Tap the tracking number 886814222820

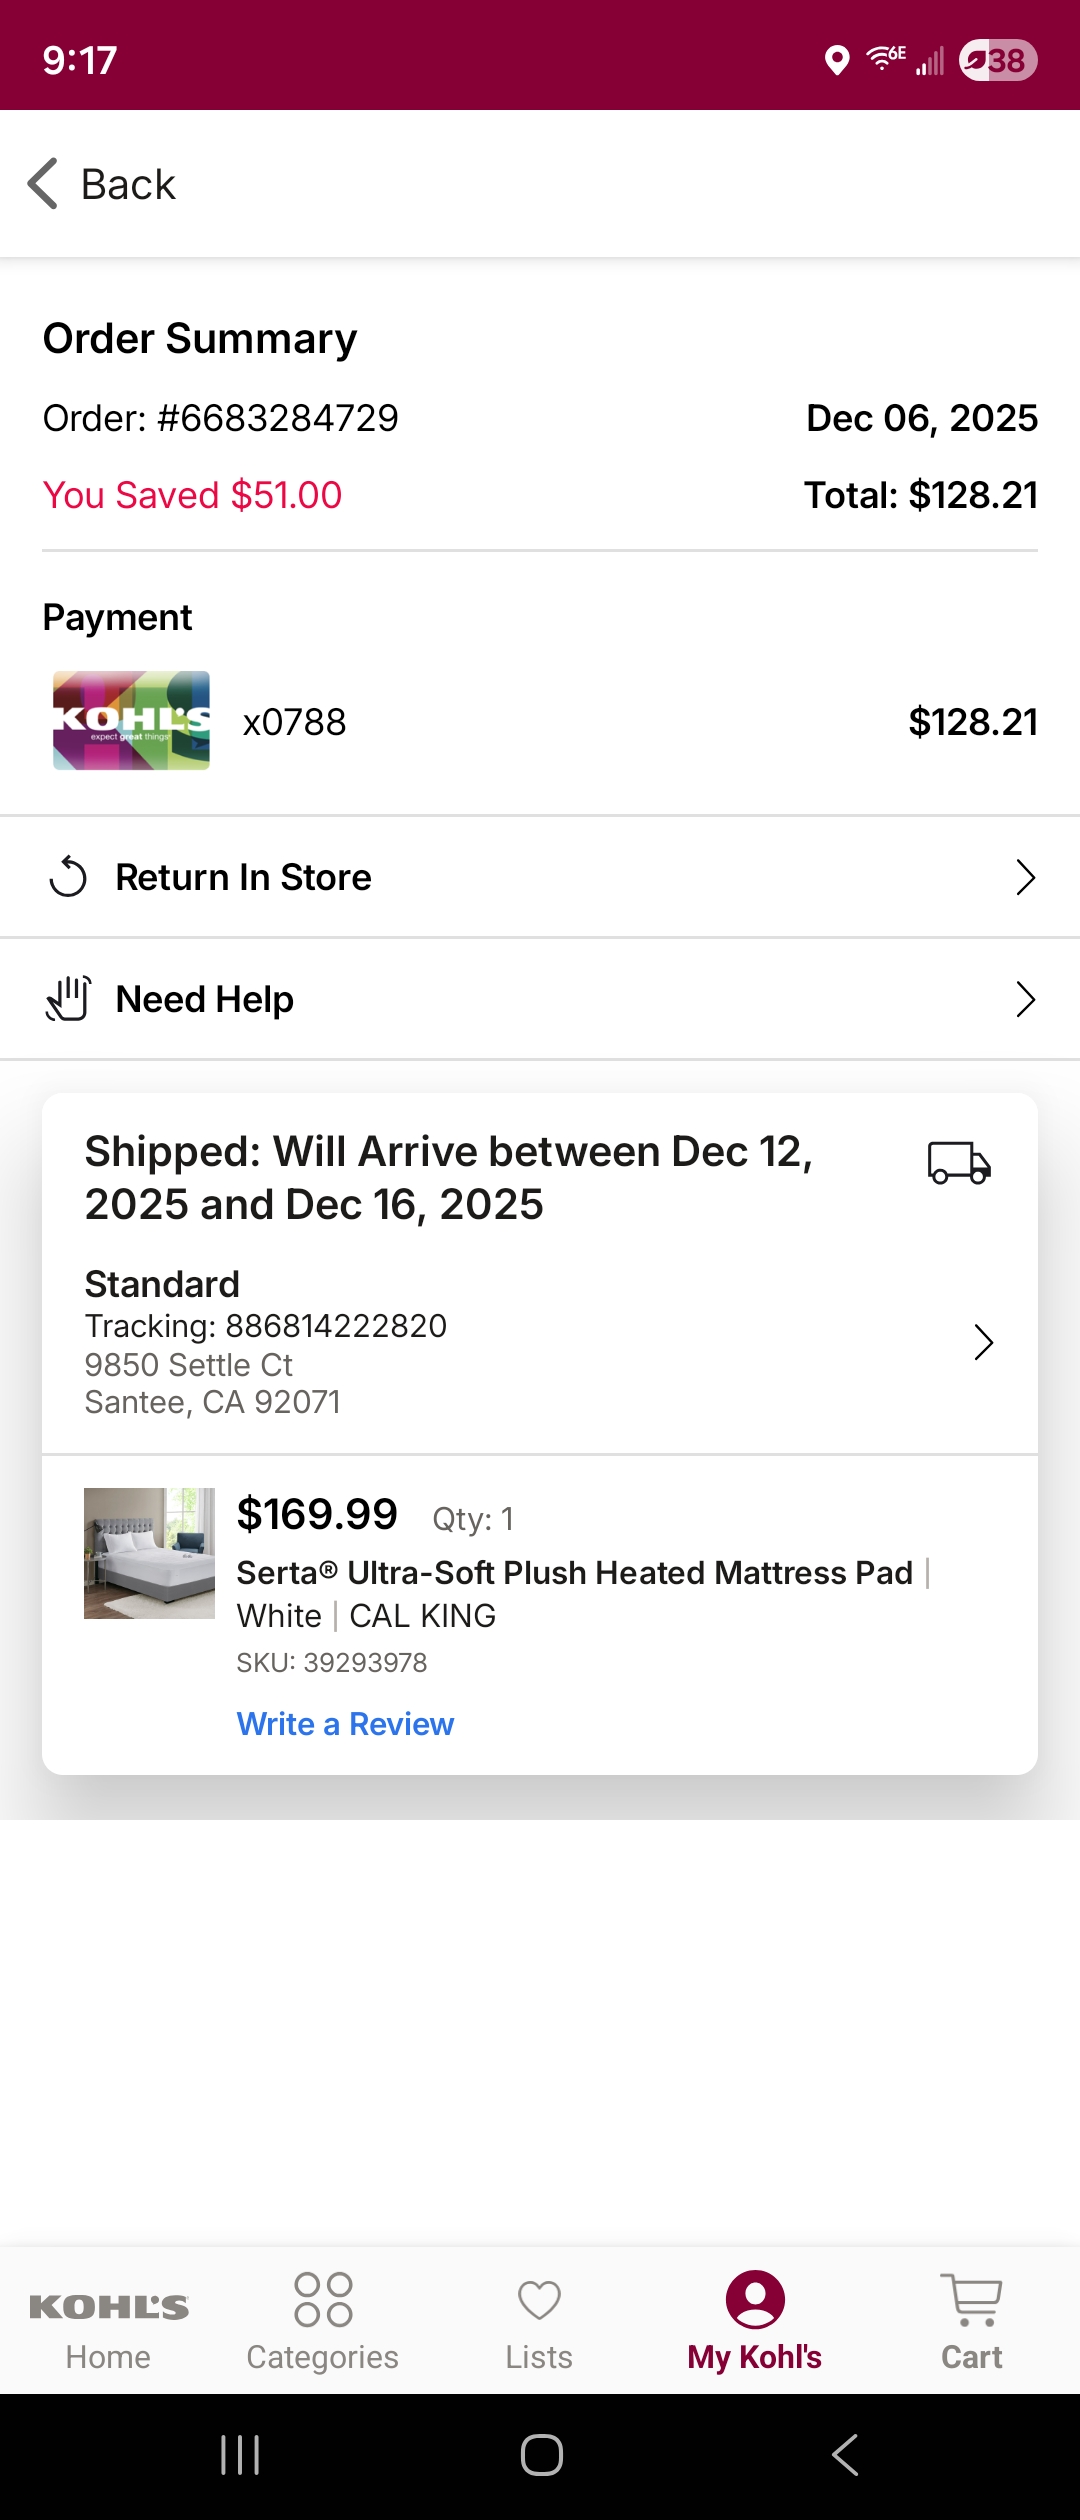point(336,1326)
